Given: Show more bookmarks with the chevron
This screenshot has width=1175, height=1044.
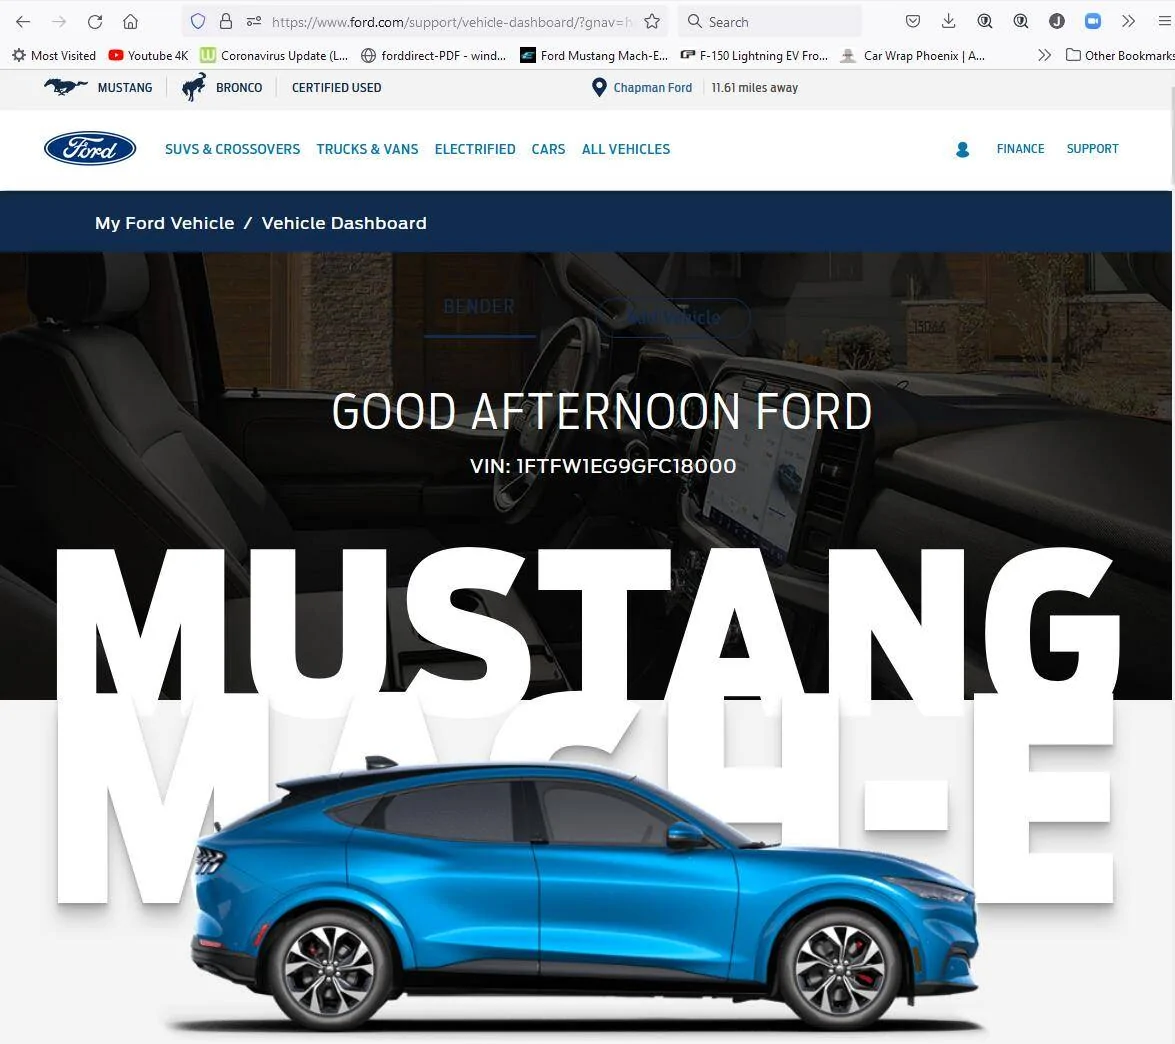Looking at the screenshot, I should pos(1045,55).
